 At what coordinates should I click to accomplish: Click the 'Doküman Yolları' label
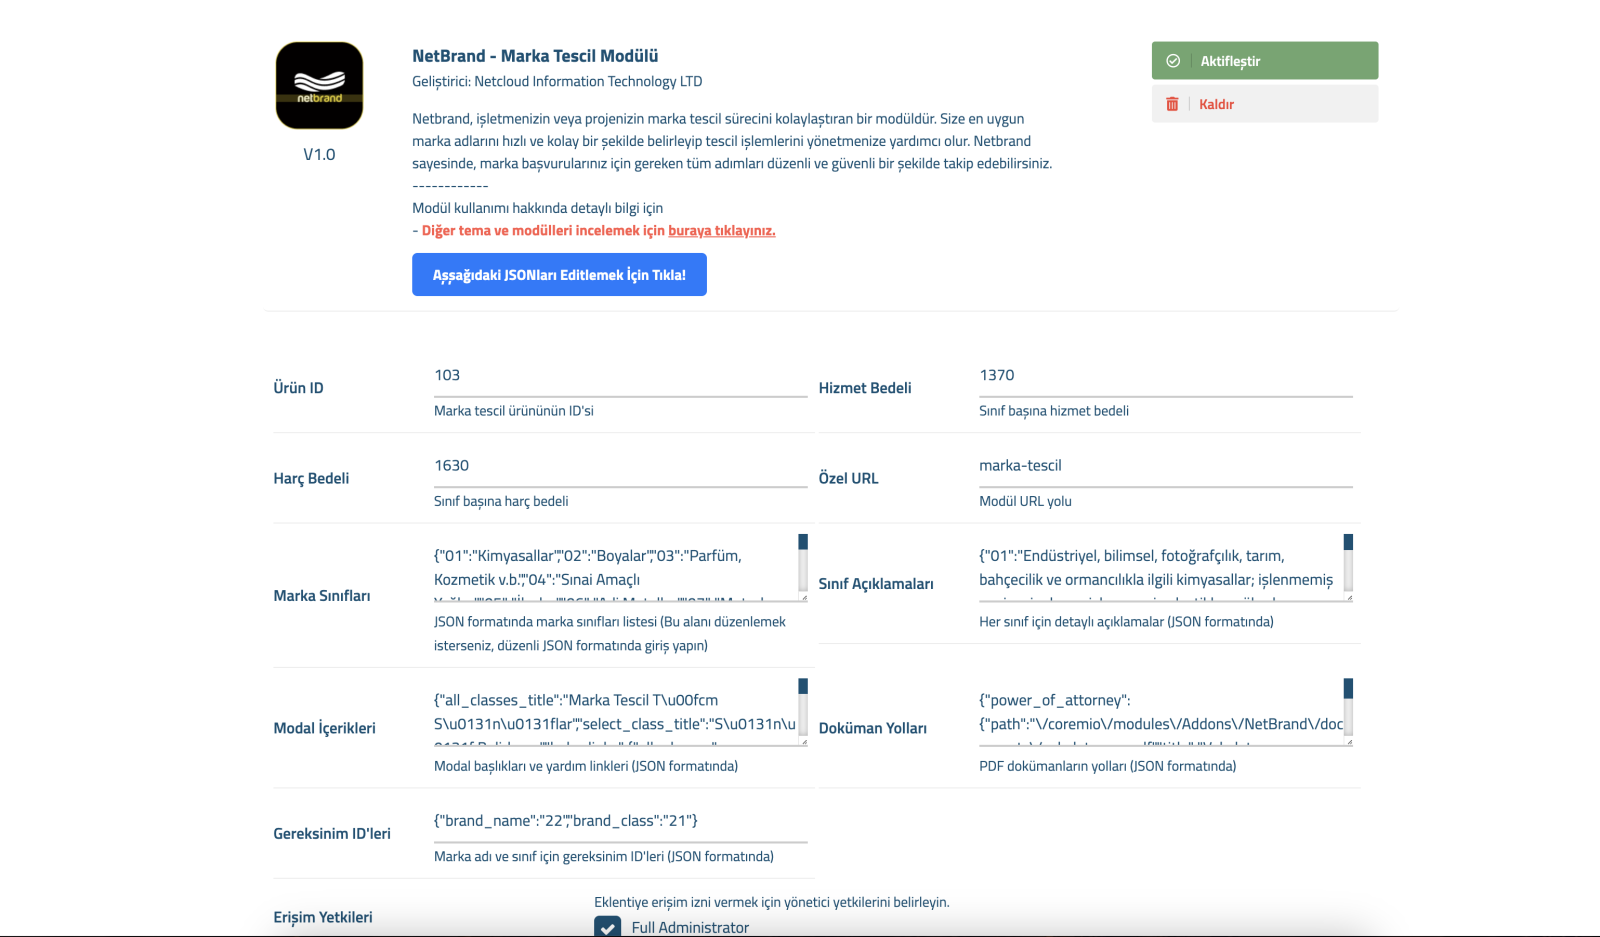(873, 728)
